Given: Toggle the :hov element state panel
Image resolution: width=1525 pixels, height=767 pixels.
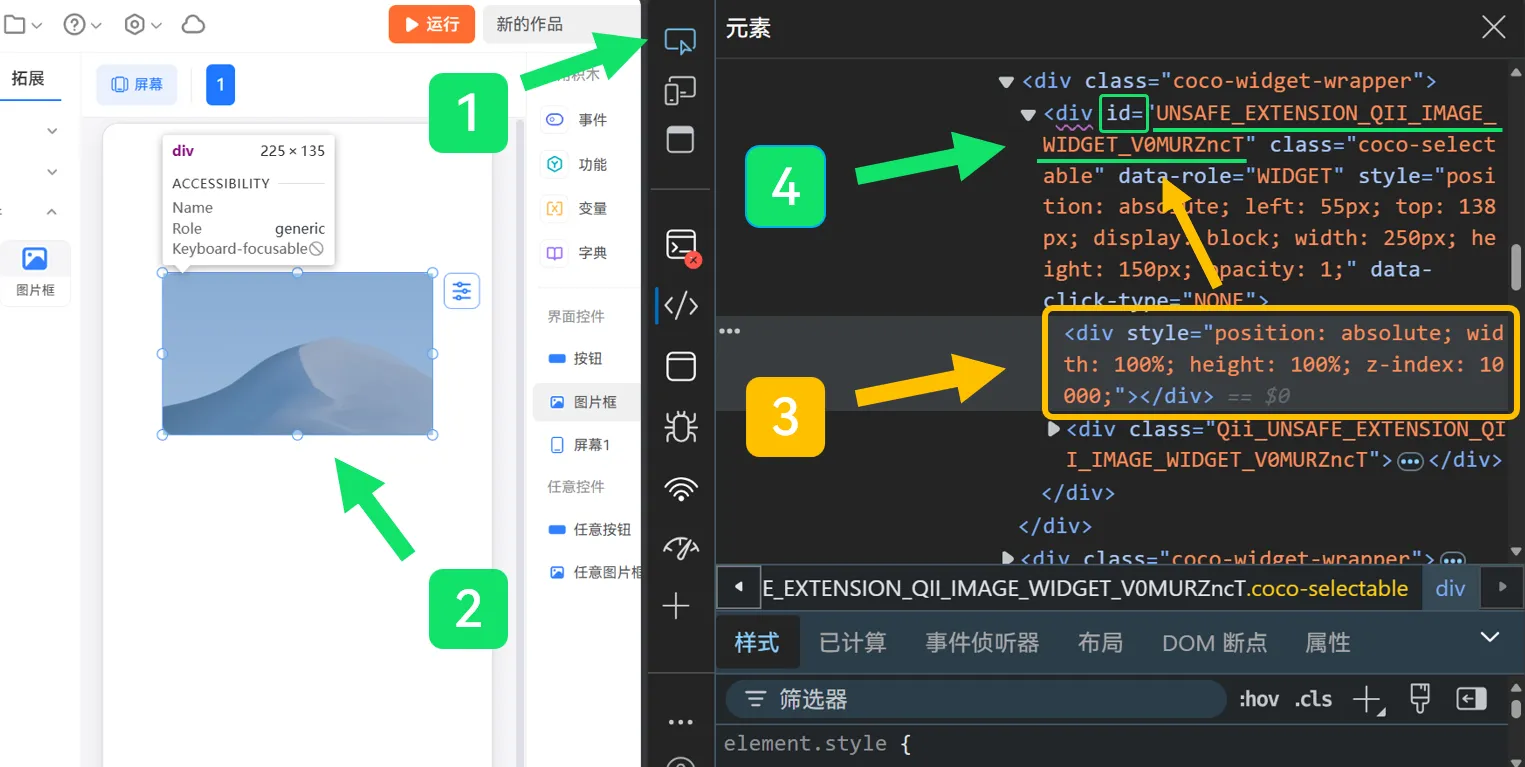Looking at the screenshot, I should (1259, 699).
